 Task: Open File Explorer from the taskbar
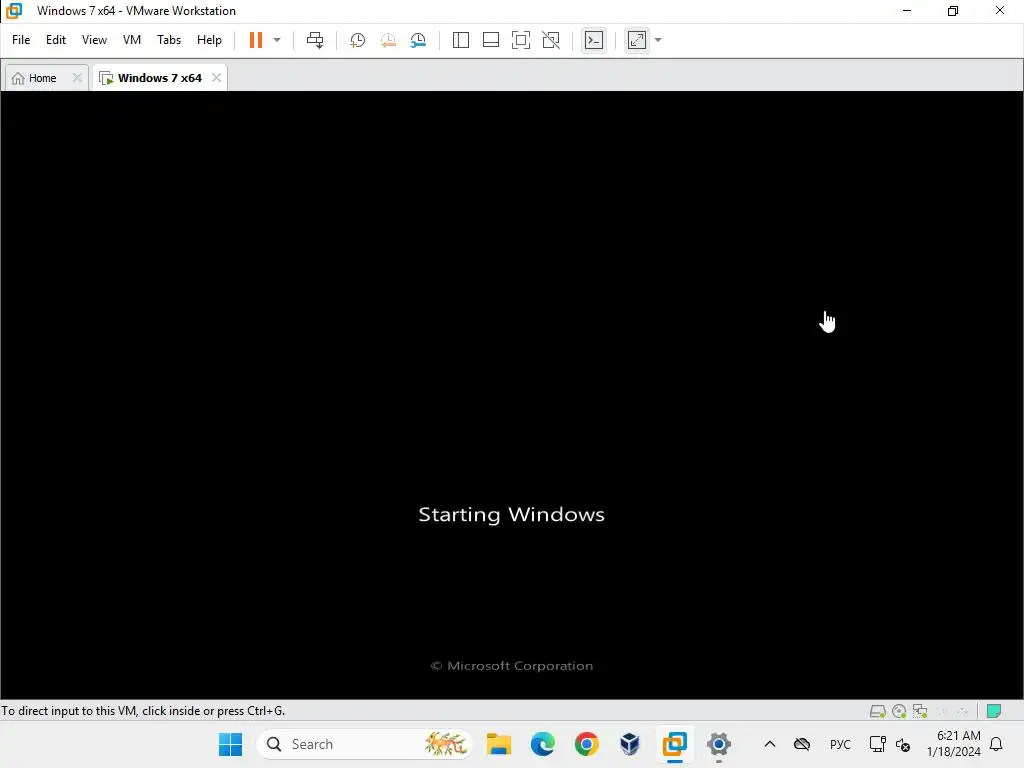coord(499,744)
